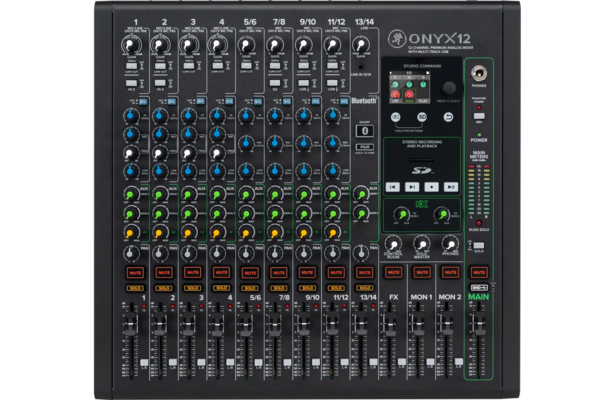Solo channel 13/14

pyautogui.click(x=364, y=288)
